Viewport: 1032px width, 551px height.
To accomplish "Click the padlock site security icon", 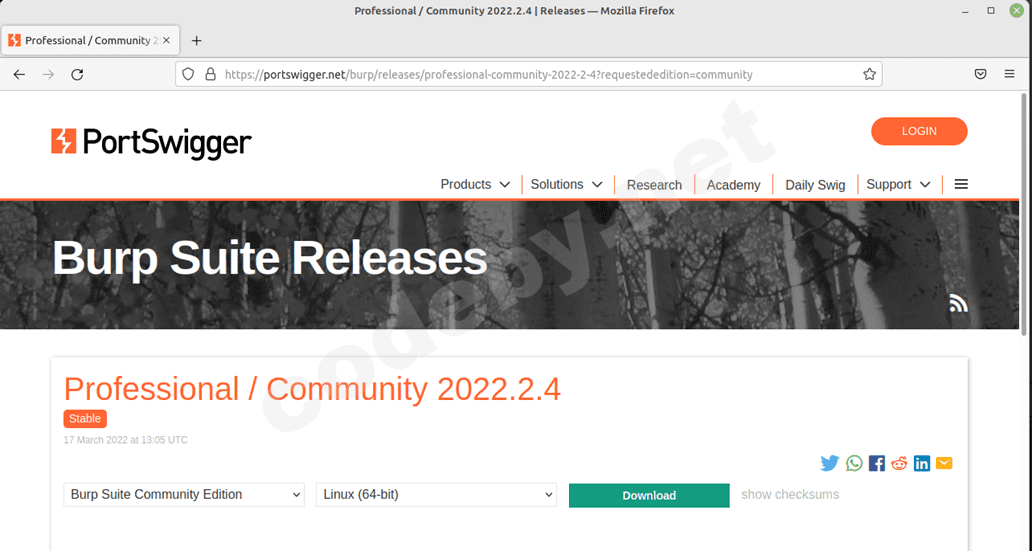I will [x=211, y=74].
